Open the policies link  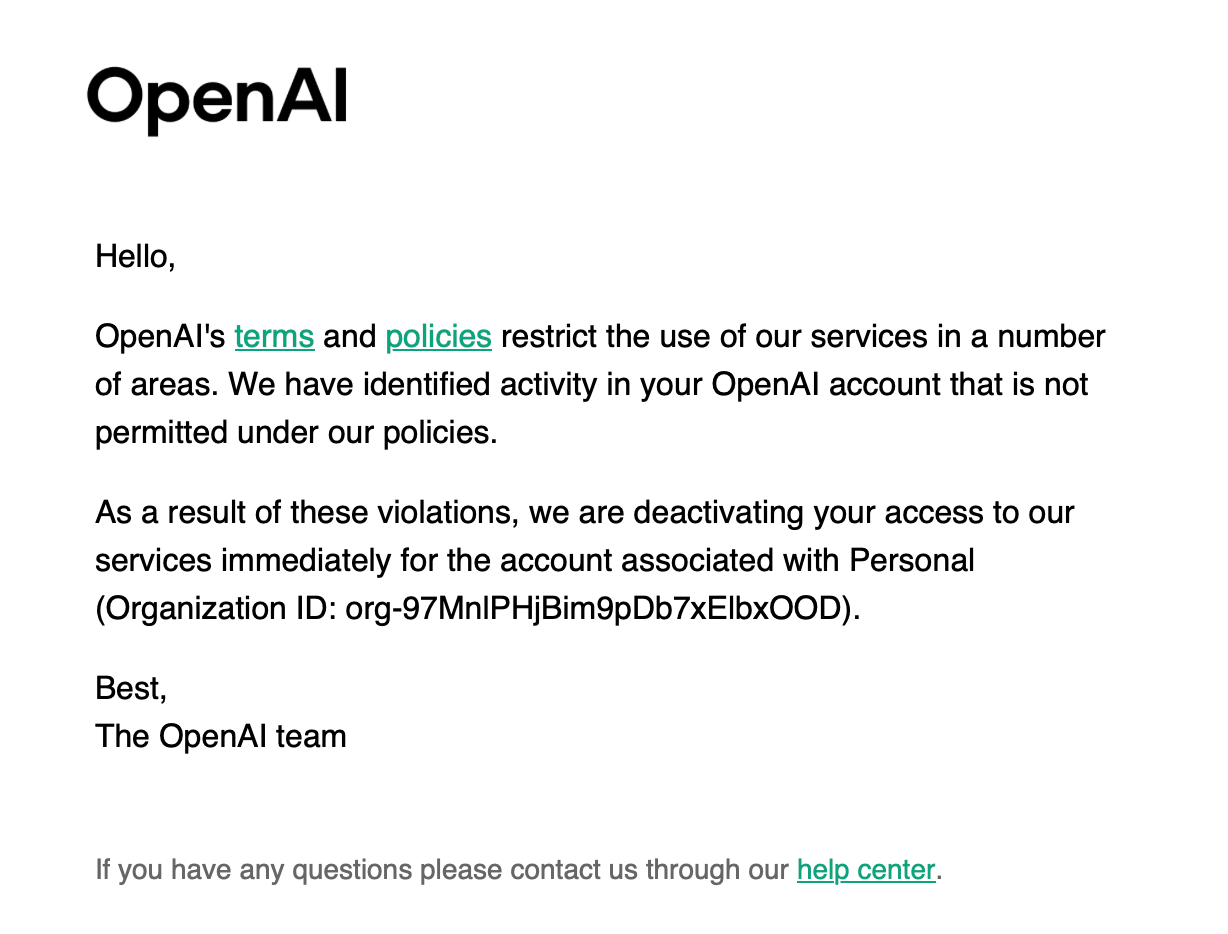(438, 337)
